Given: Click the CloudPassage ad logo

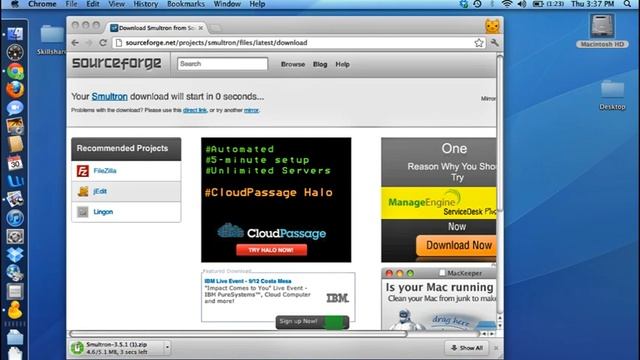Looking at the screenshot, I should click(x=271, y=232).
